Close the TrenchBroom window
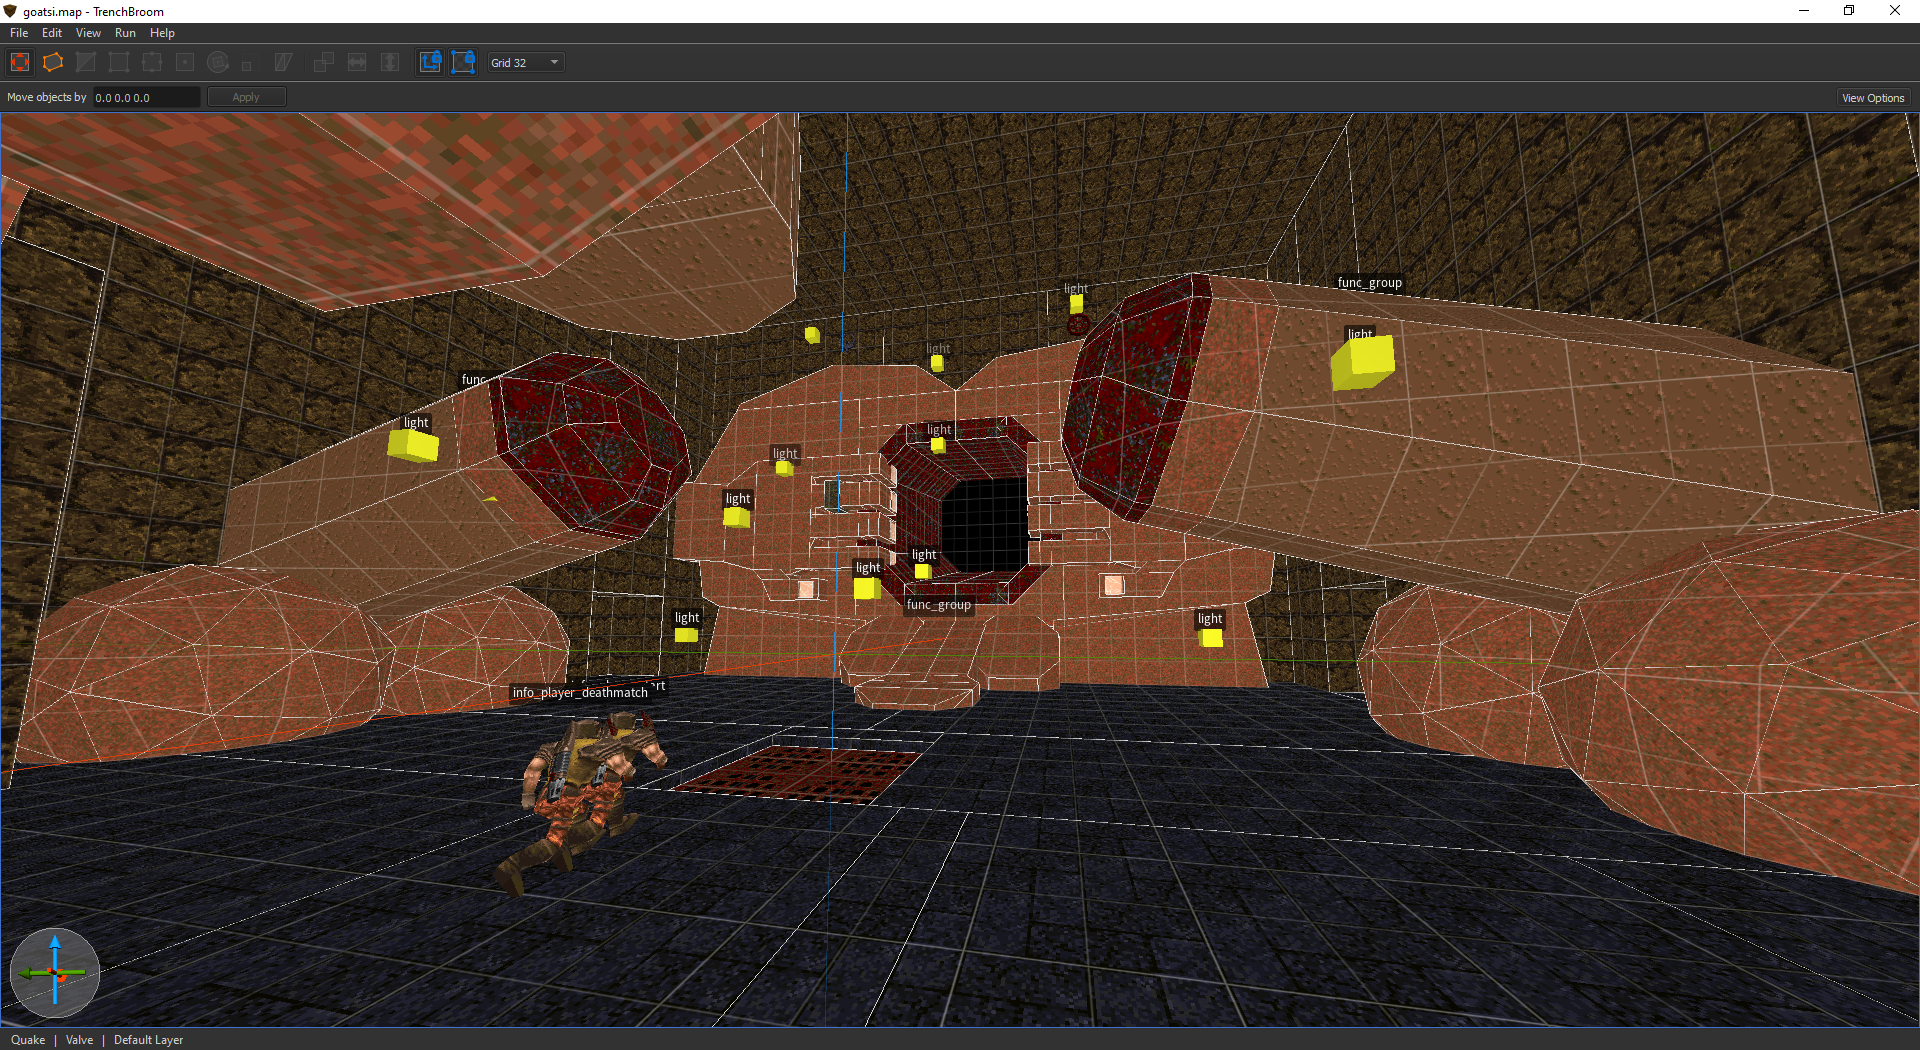Viewport: 1920px width, 1050px height. [x=1895, y=11]
